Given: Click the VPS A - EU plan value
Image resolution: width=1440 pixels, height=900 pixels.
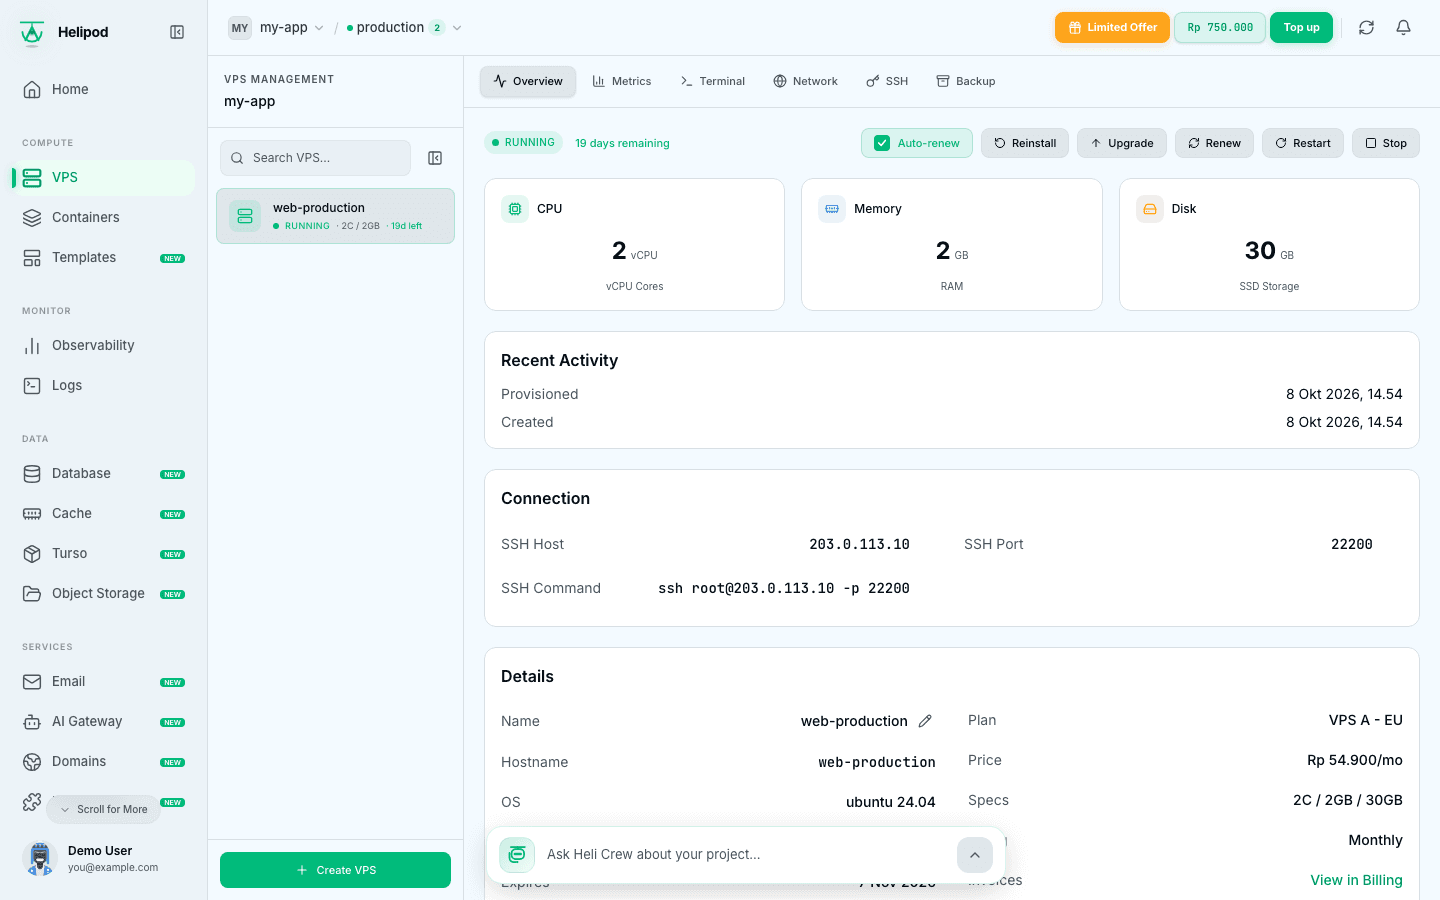Looking at the screenshot, I should (x=1366, y=720).
